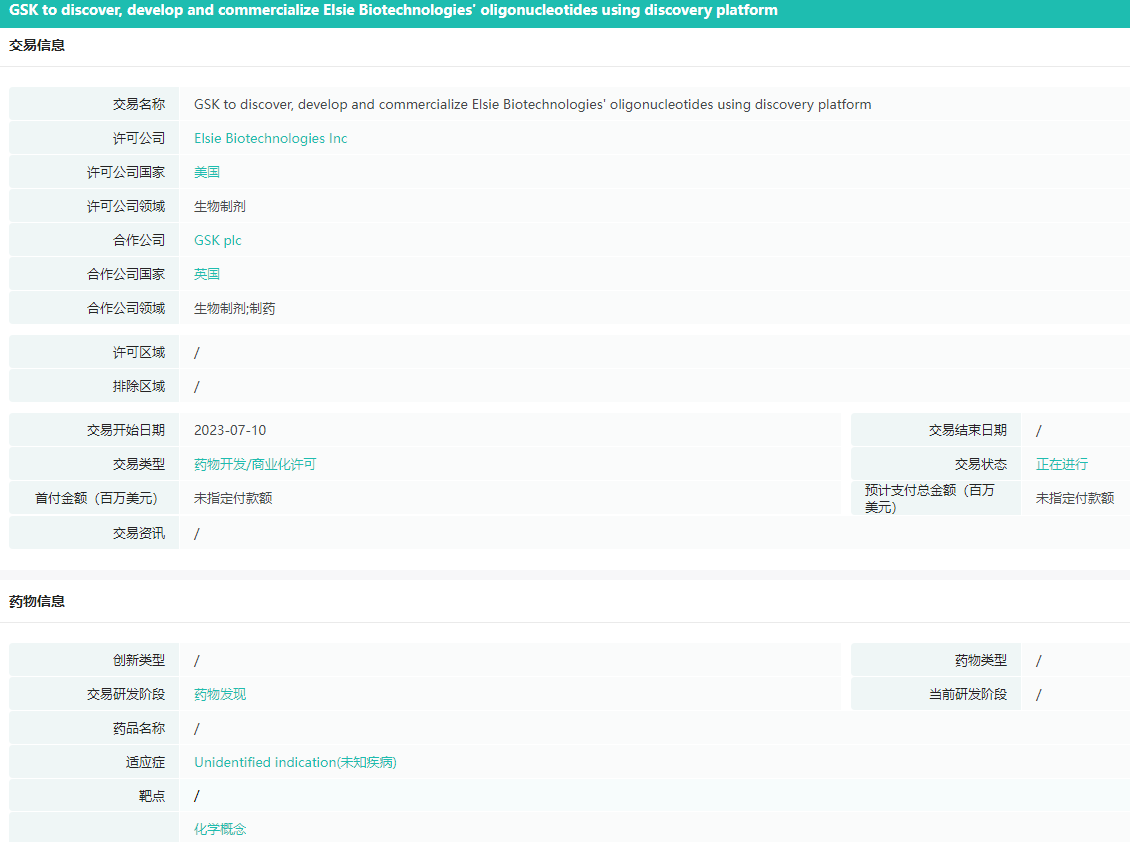Click the teal header deal title
The image size is (1130, 842).
coord(393,11)
